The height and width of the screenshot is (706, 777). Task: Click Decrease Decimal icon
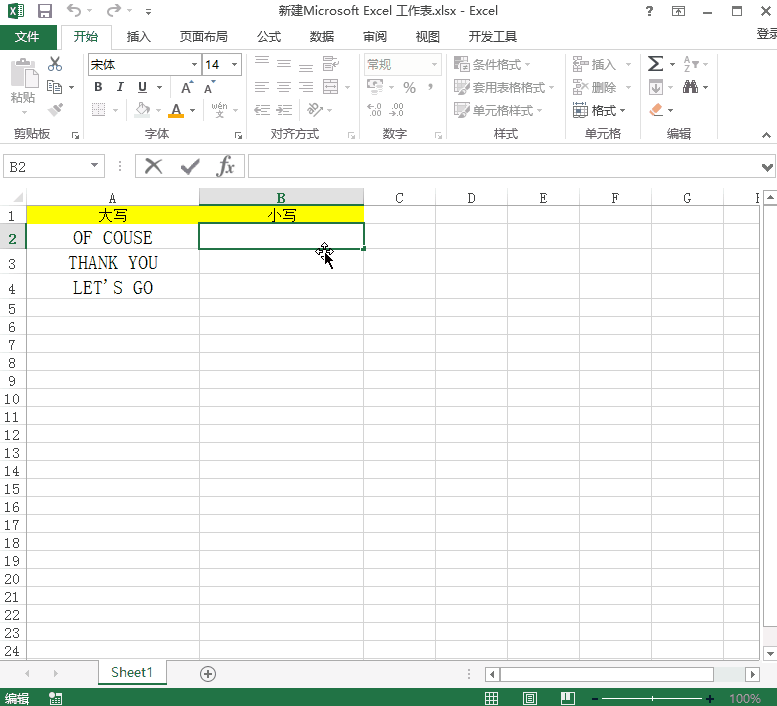pos(397,109)
